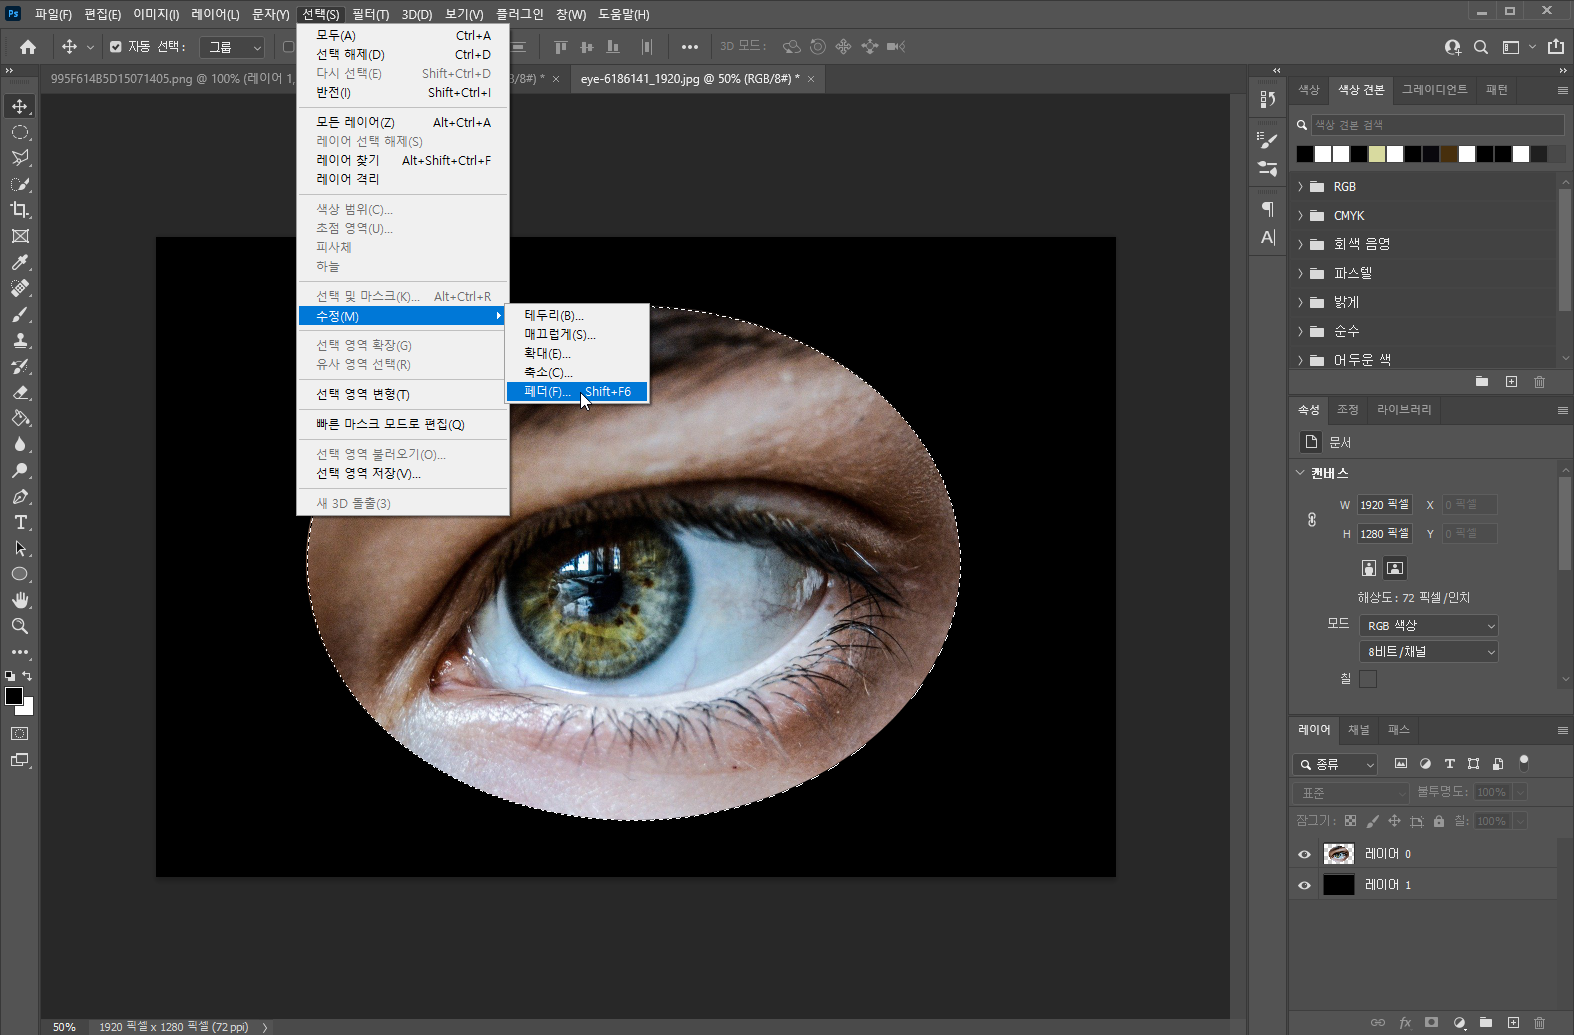1574x1035 pixels.
Task: Hide 레이어 0 using its eye icon
Action: pos(1304,854)
